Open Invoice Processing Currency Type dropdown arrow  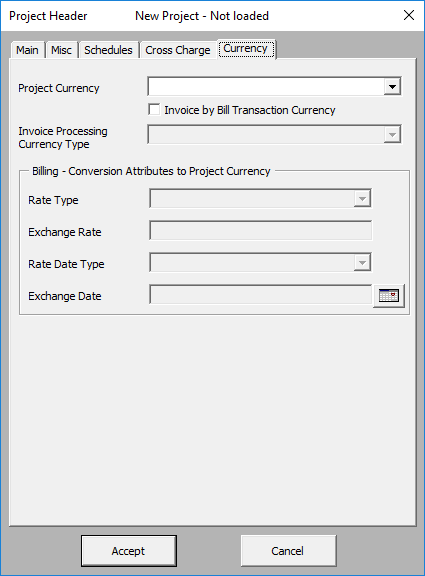[392, 134]
